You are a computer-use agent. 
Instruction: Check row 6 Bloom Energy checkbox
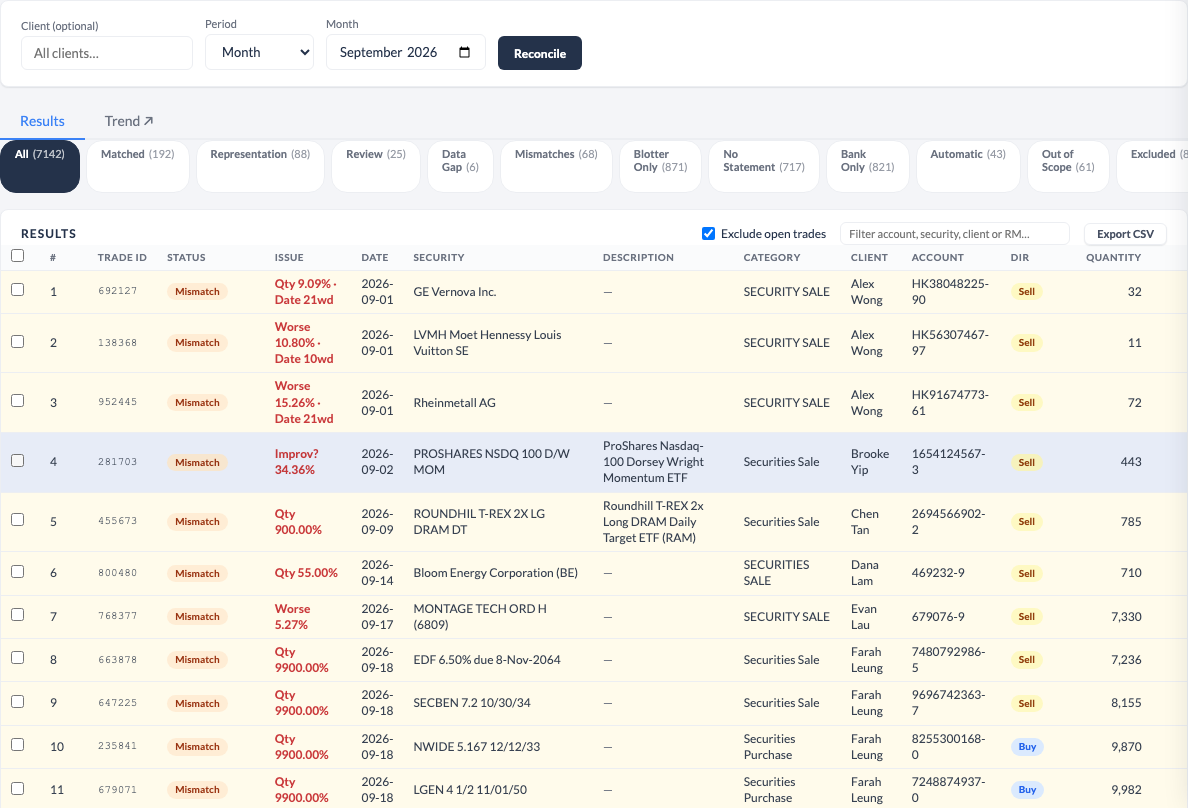coord(17,572)
